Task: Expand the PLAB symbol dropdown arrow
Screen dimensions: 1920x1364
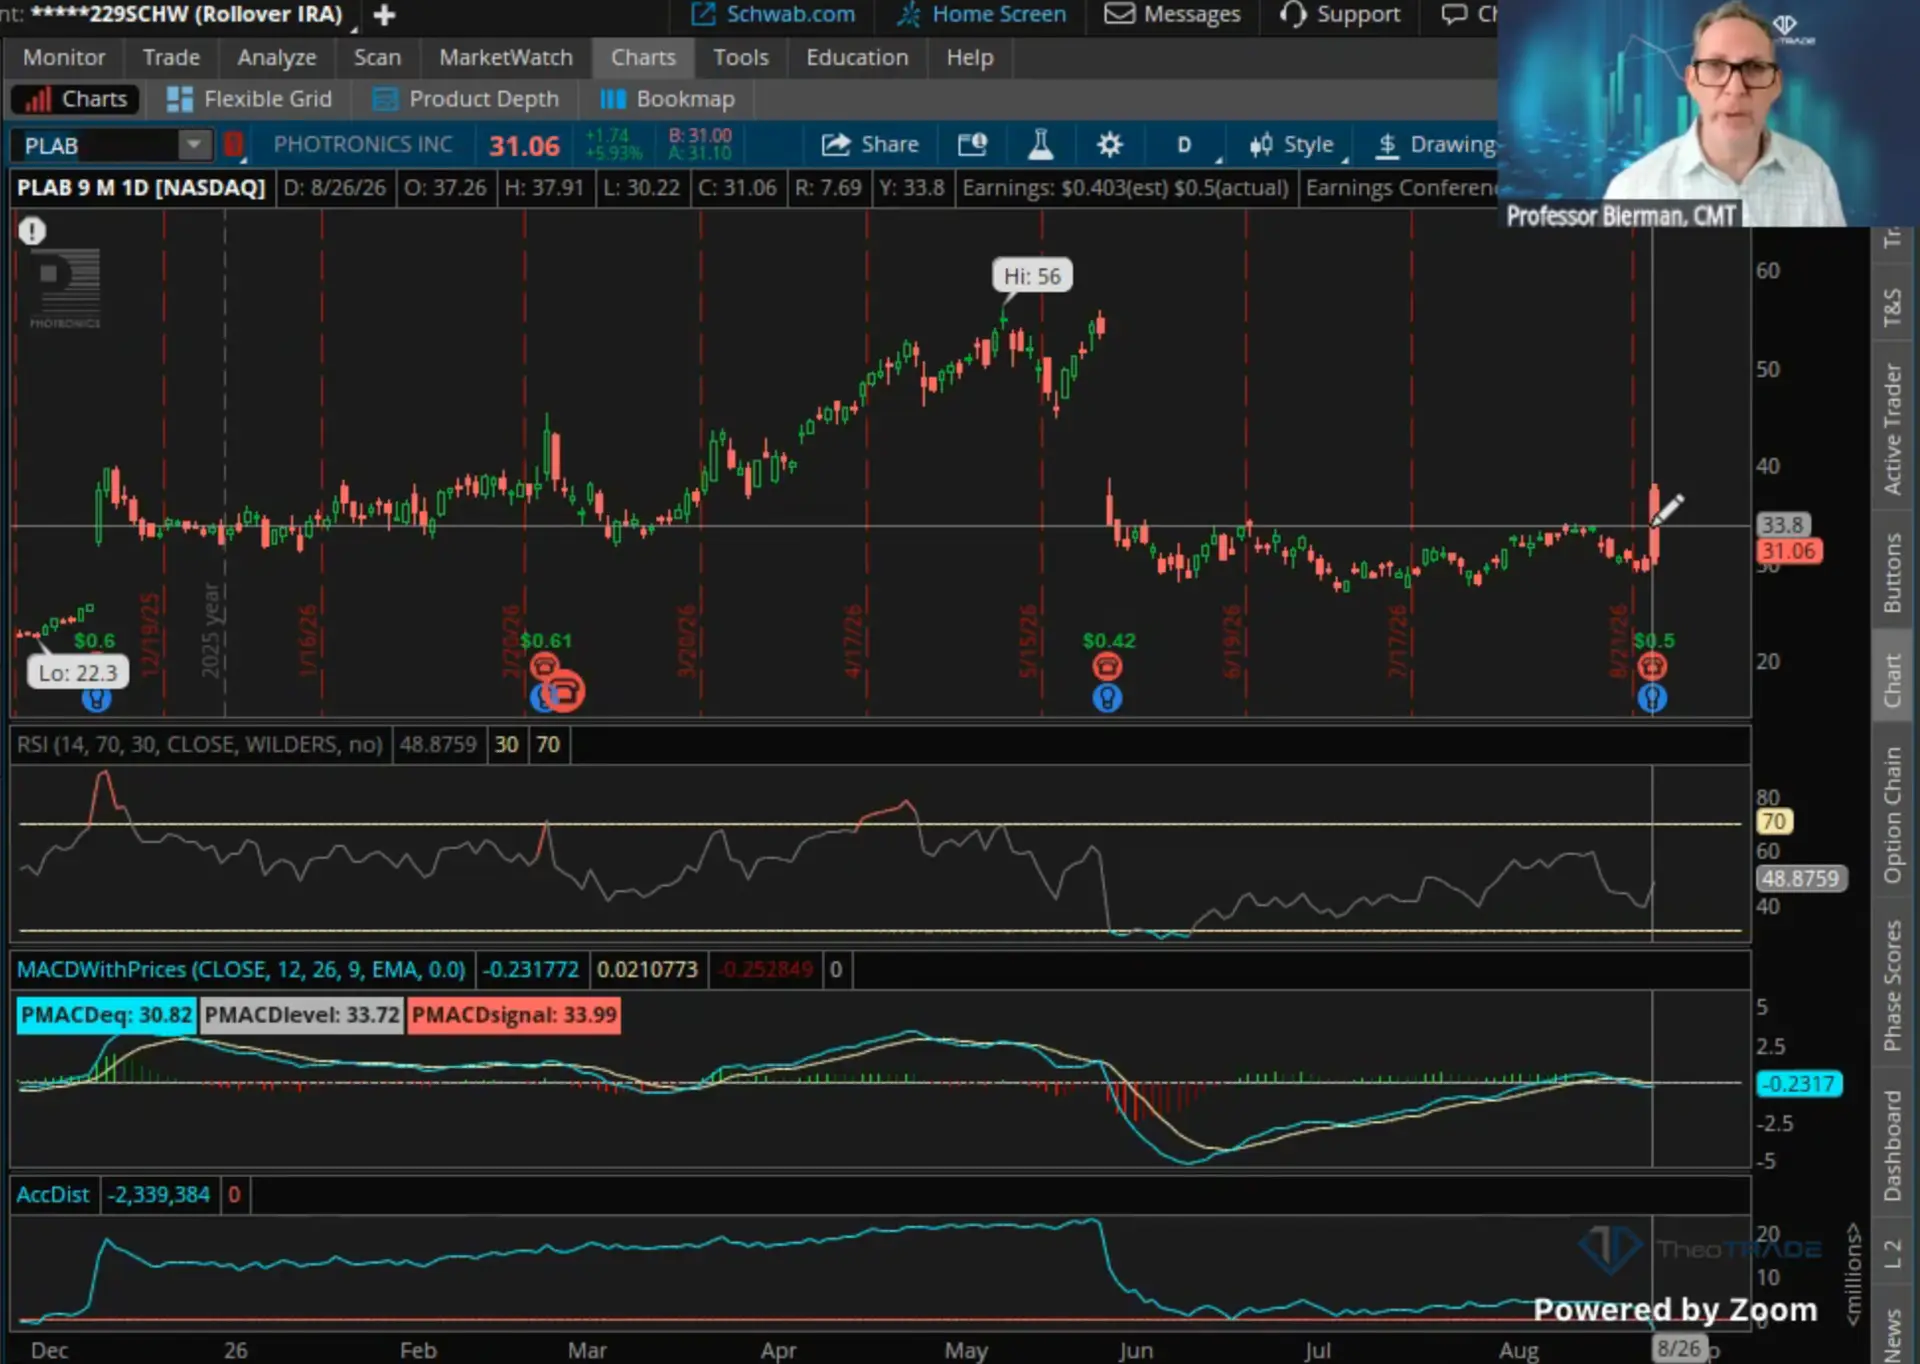Action: coord(194,145)
